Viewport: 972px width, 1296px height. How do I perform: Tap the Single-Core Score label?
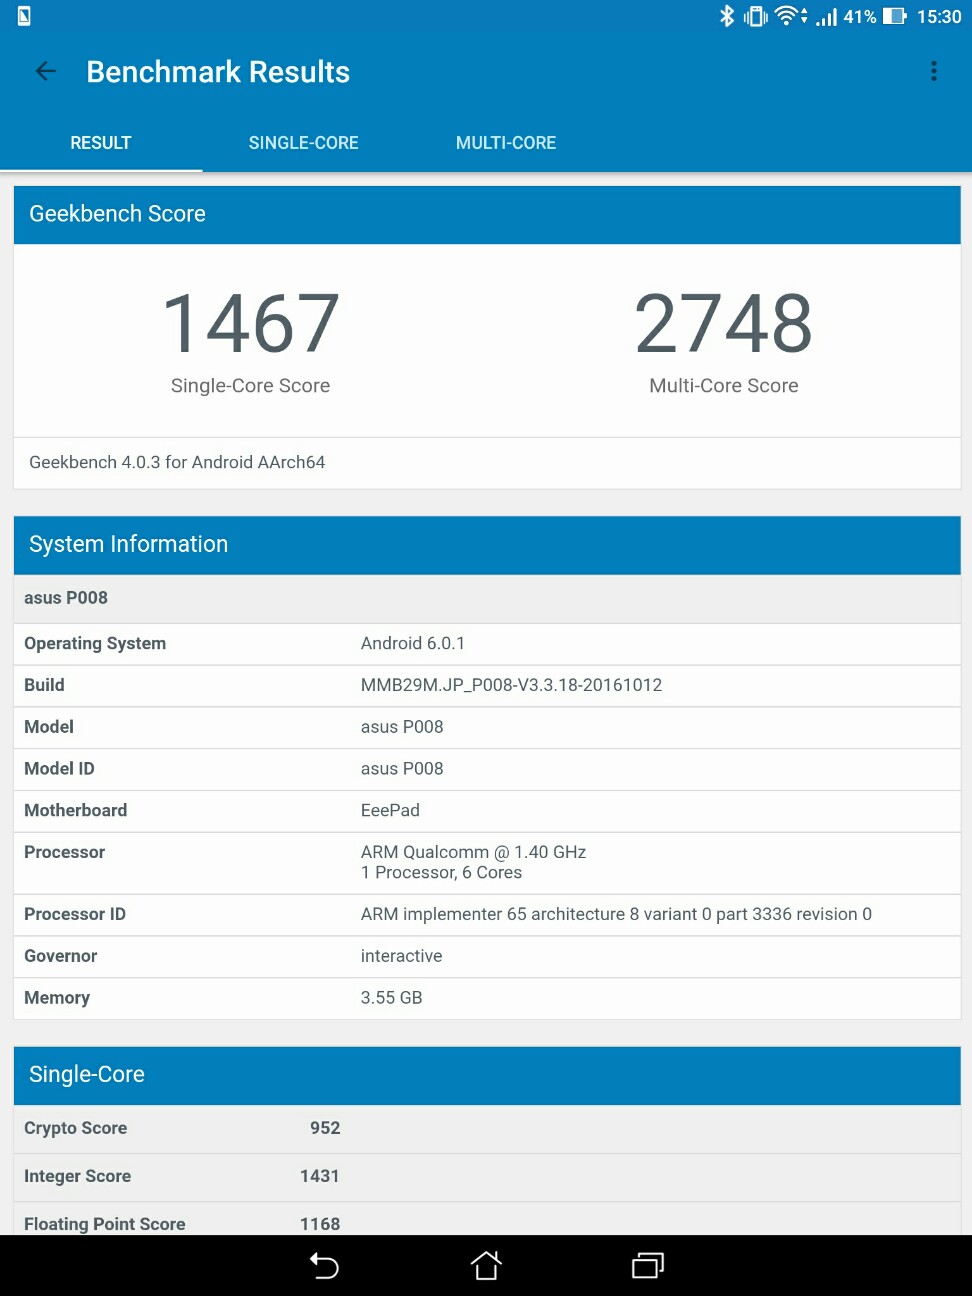[x=251, y=386]
